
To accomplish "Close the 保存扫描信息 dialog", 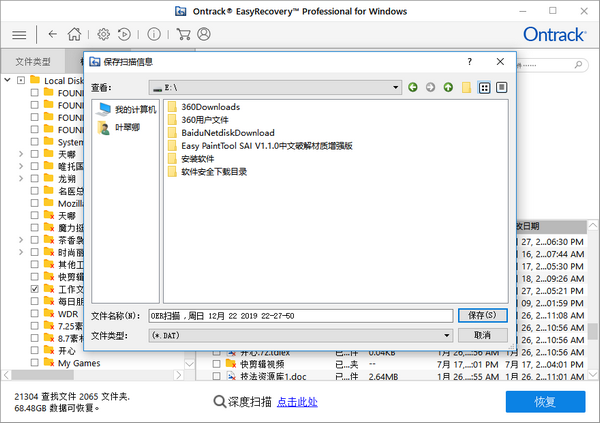I will pos(500,62).
